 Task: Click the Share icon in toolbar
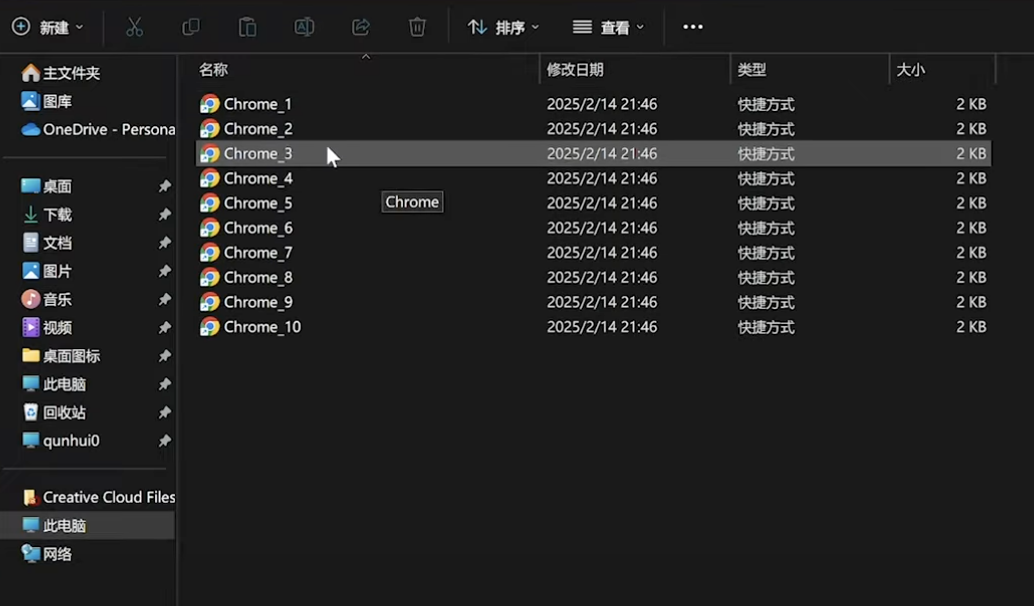click(x=361, y=27)
